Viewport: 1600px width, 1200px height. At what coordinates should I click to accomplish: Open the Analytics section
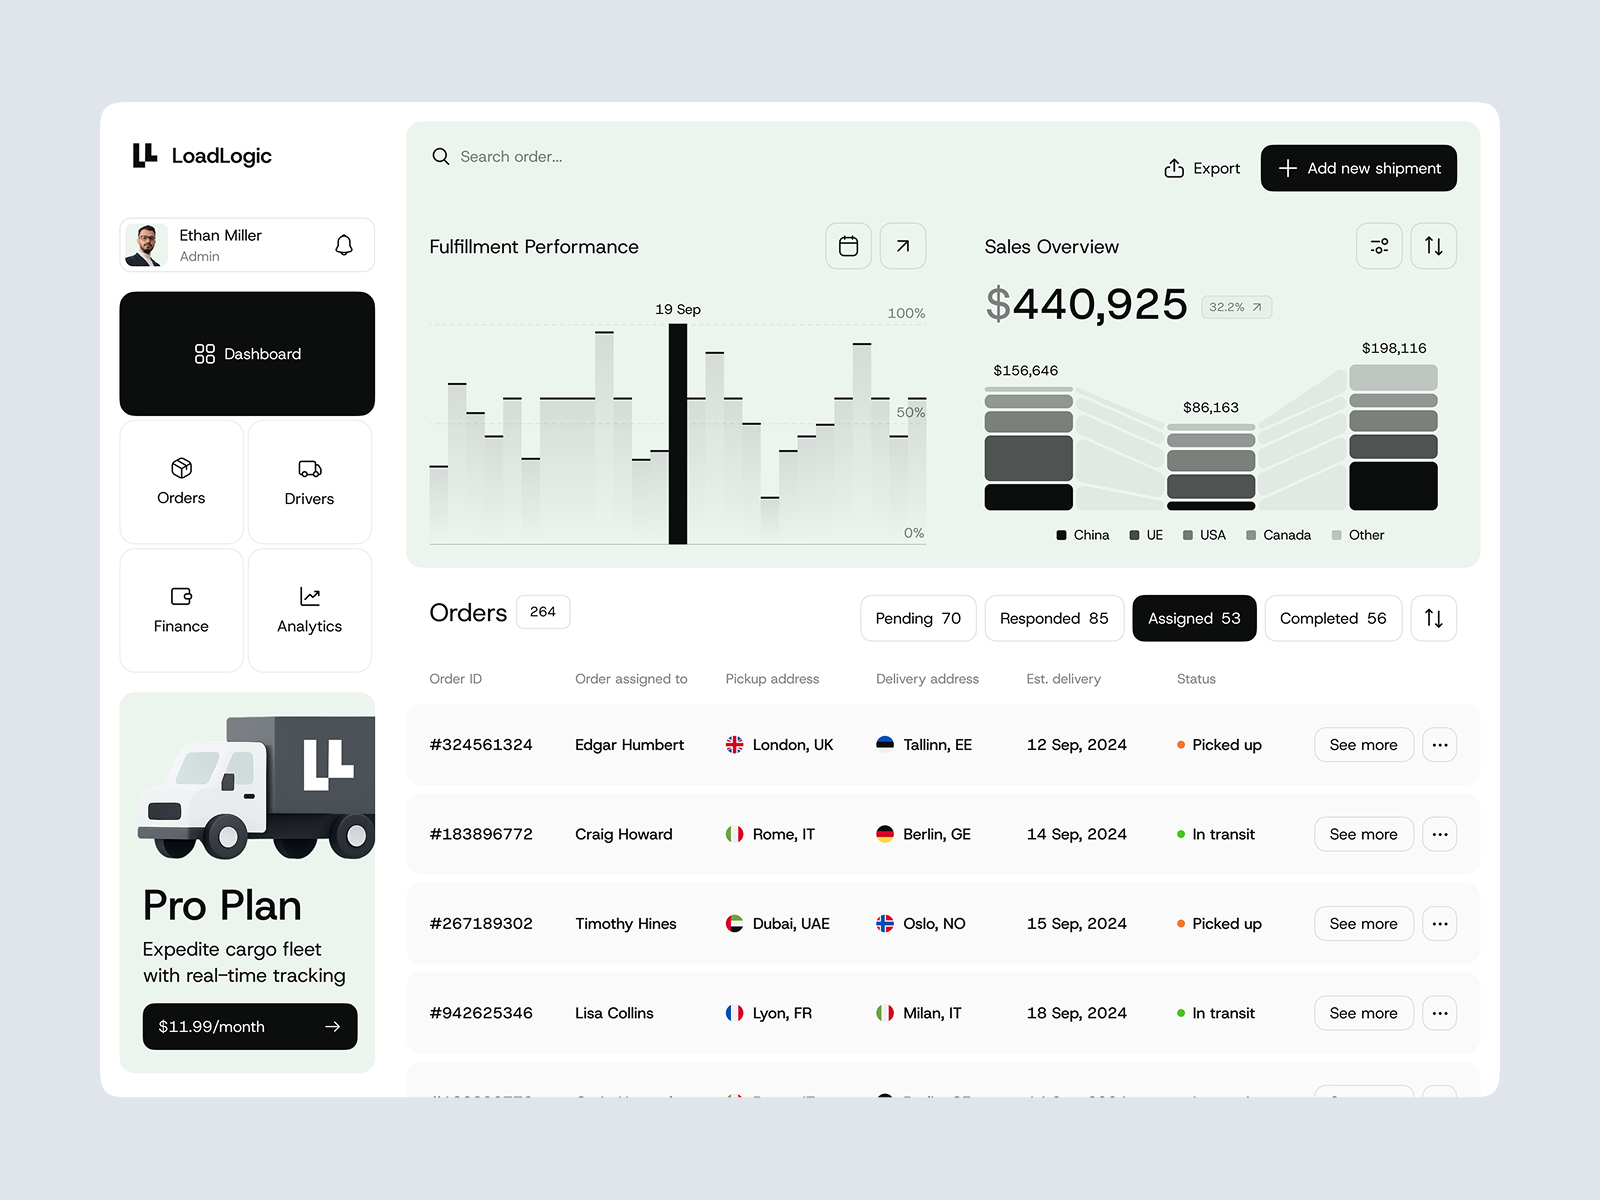309,610
